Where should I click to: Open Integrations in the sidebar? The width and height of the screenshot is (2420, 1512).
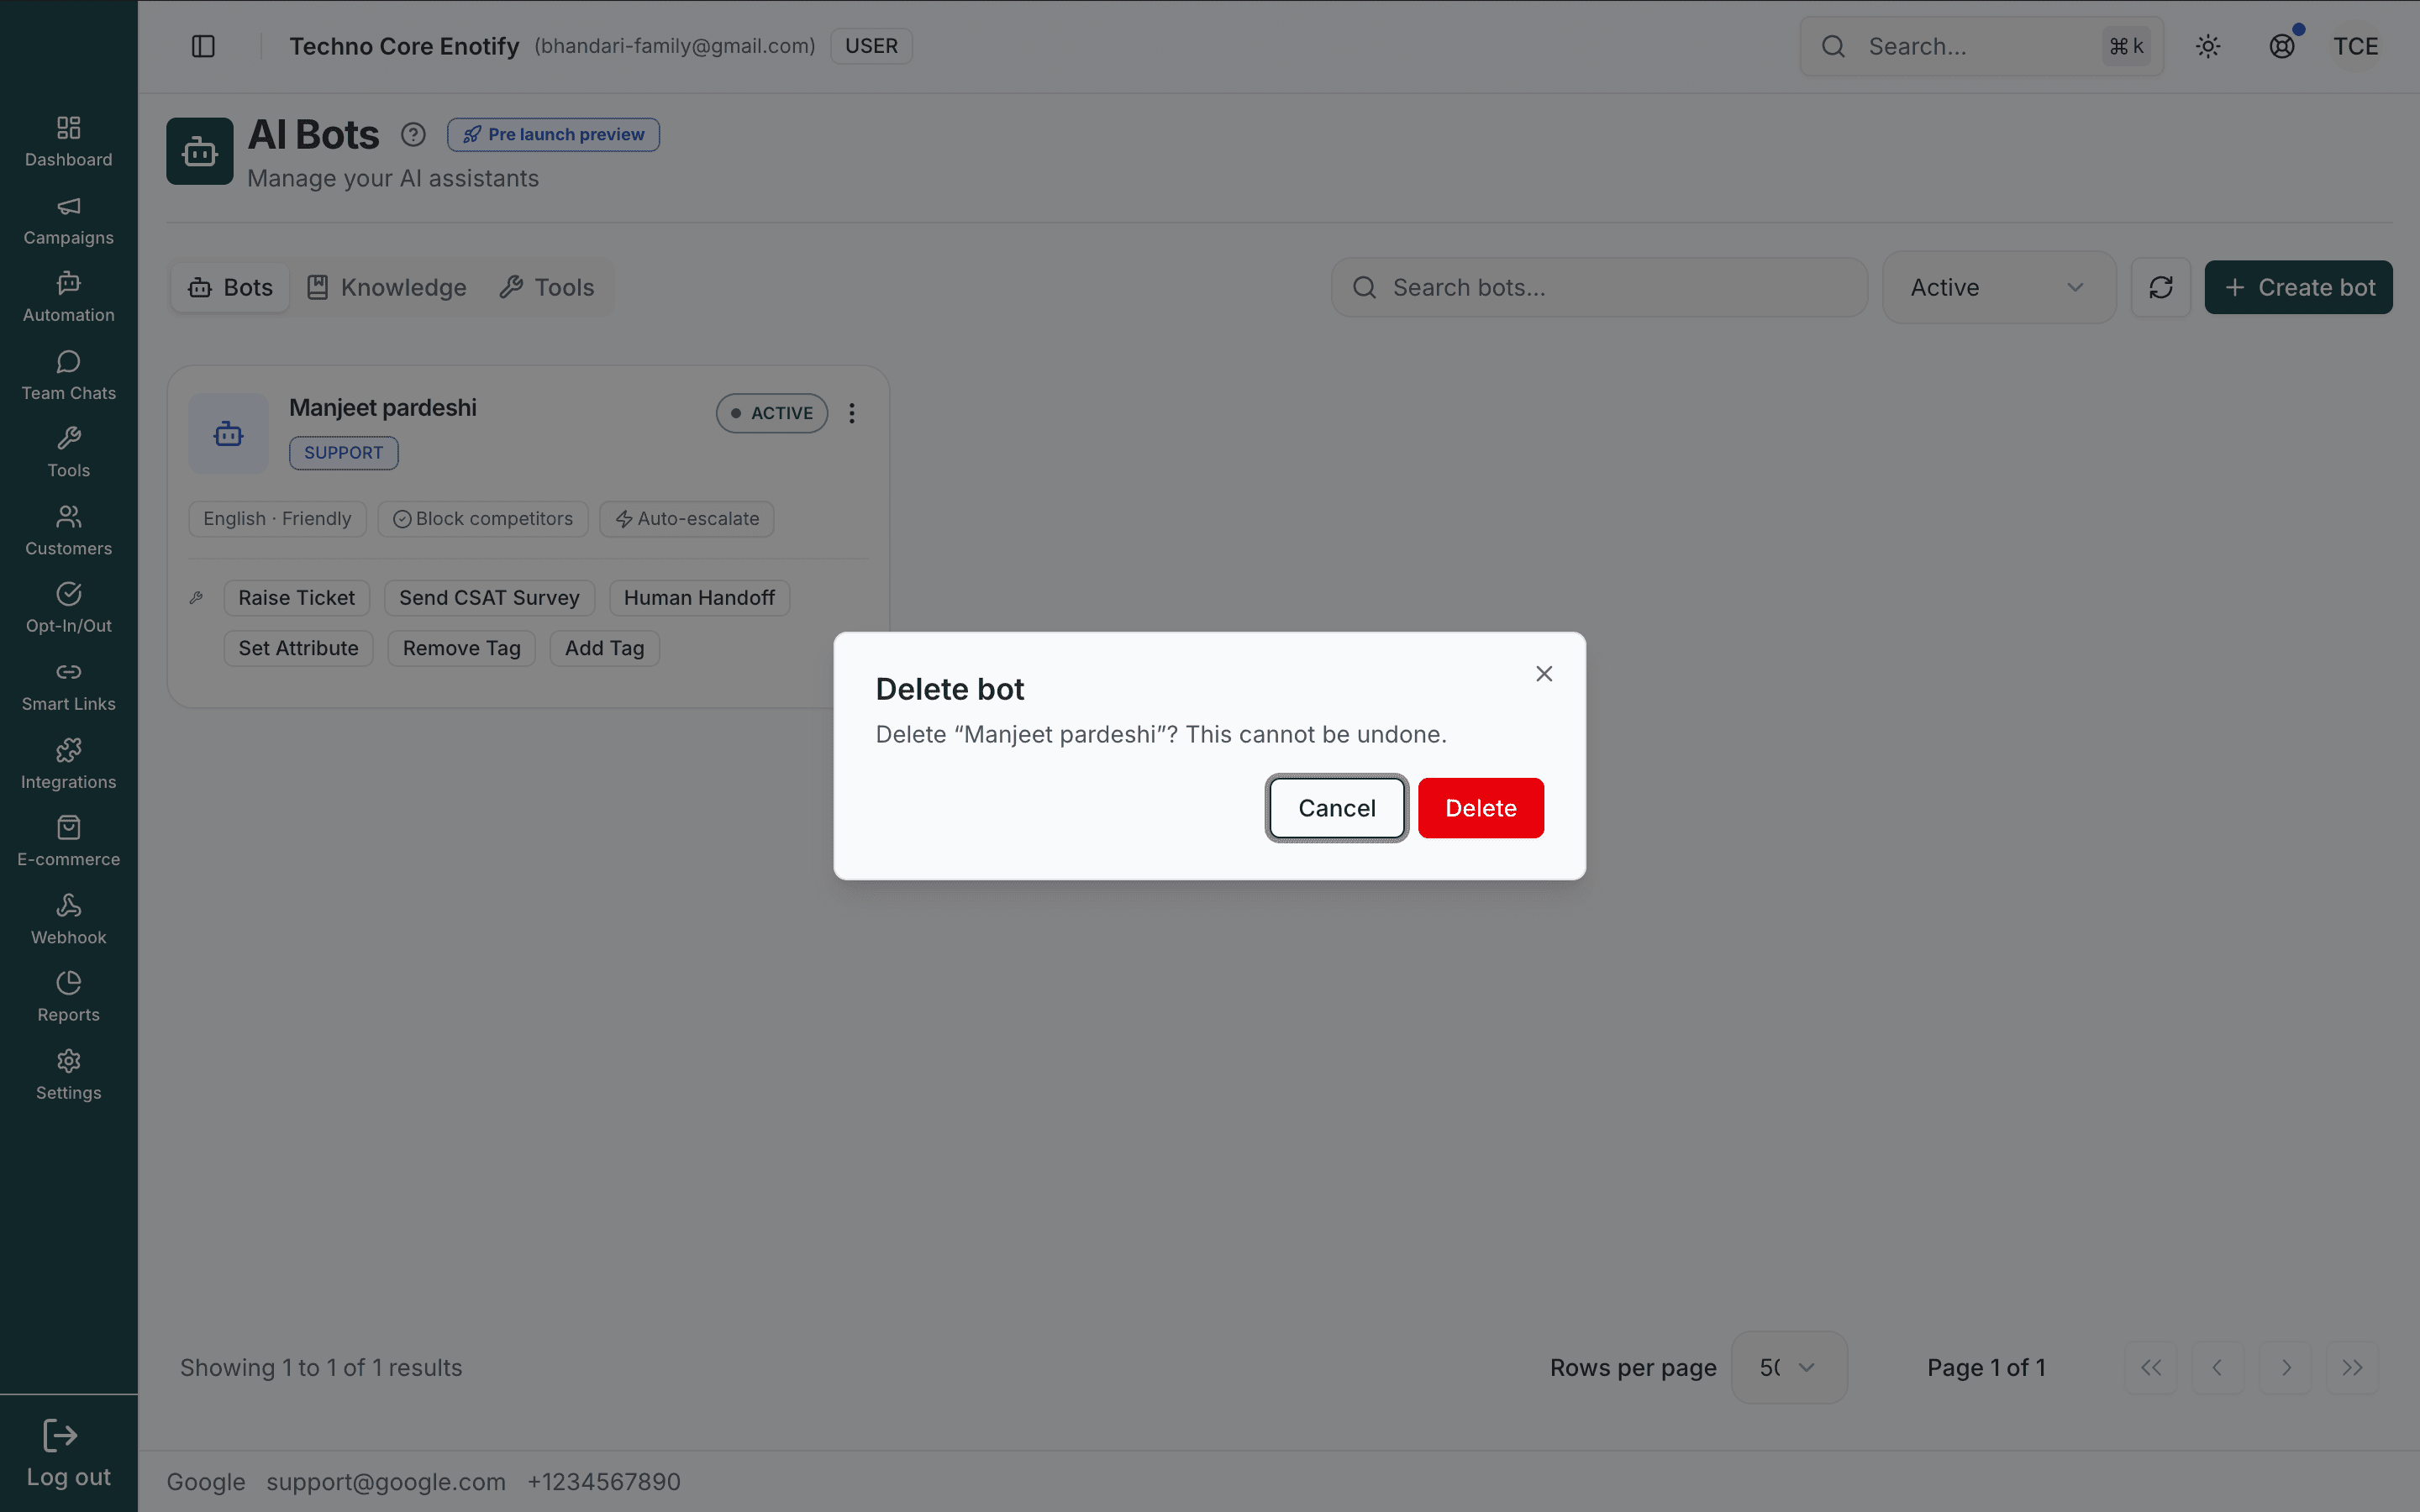[68, 765]
